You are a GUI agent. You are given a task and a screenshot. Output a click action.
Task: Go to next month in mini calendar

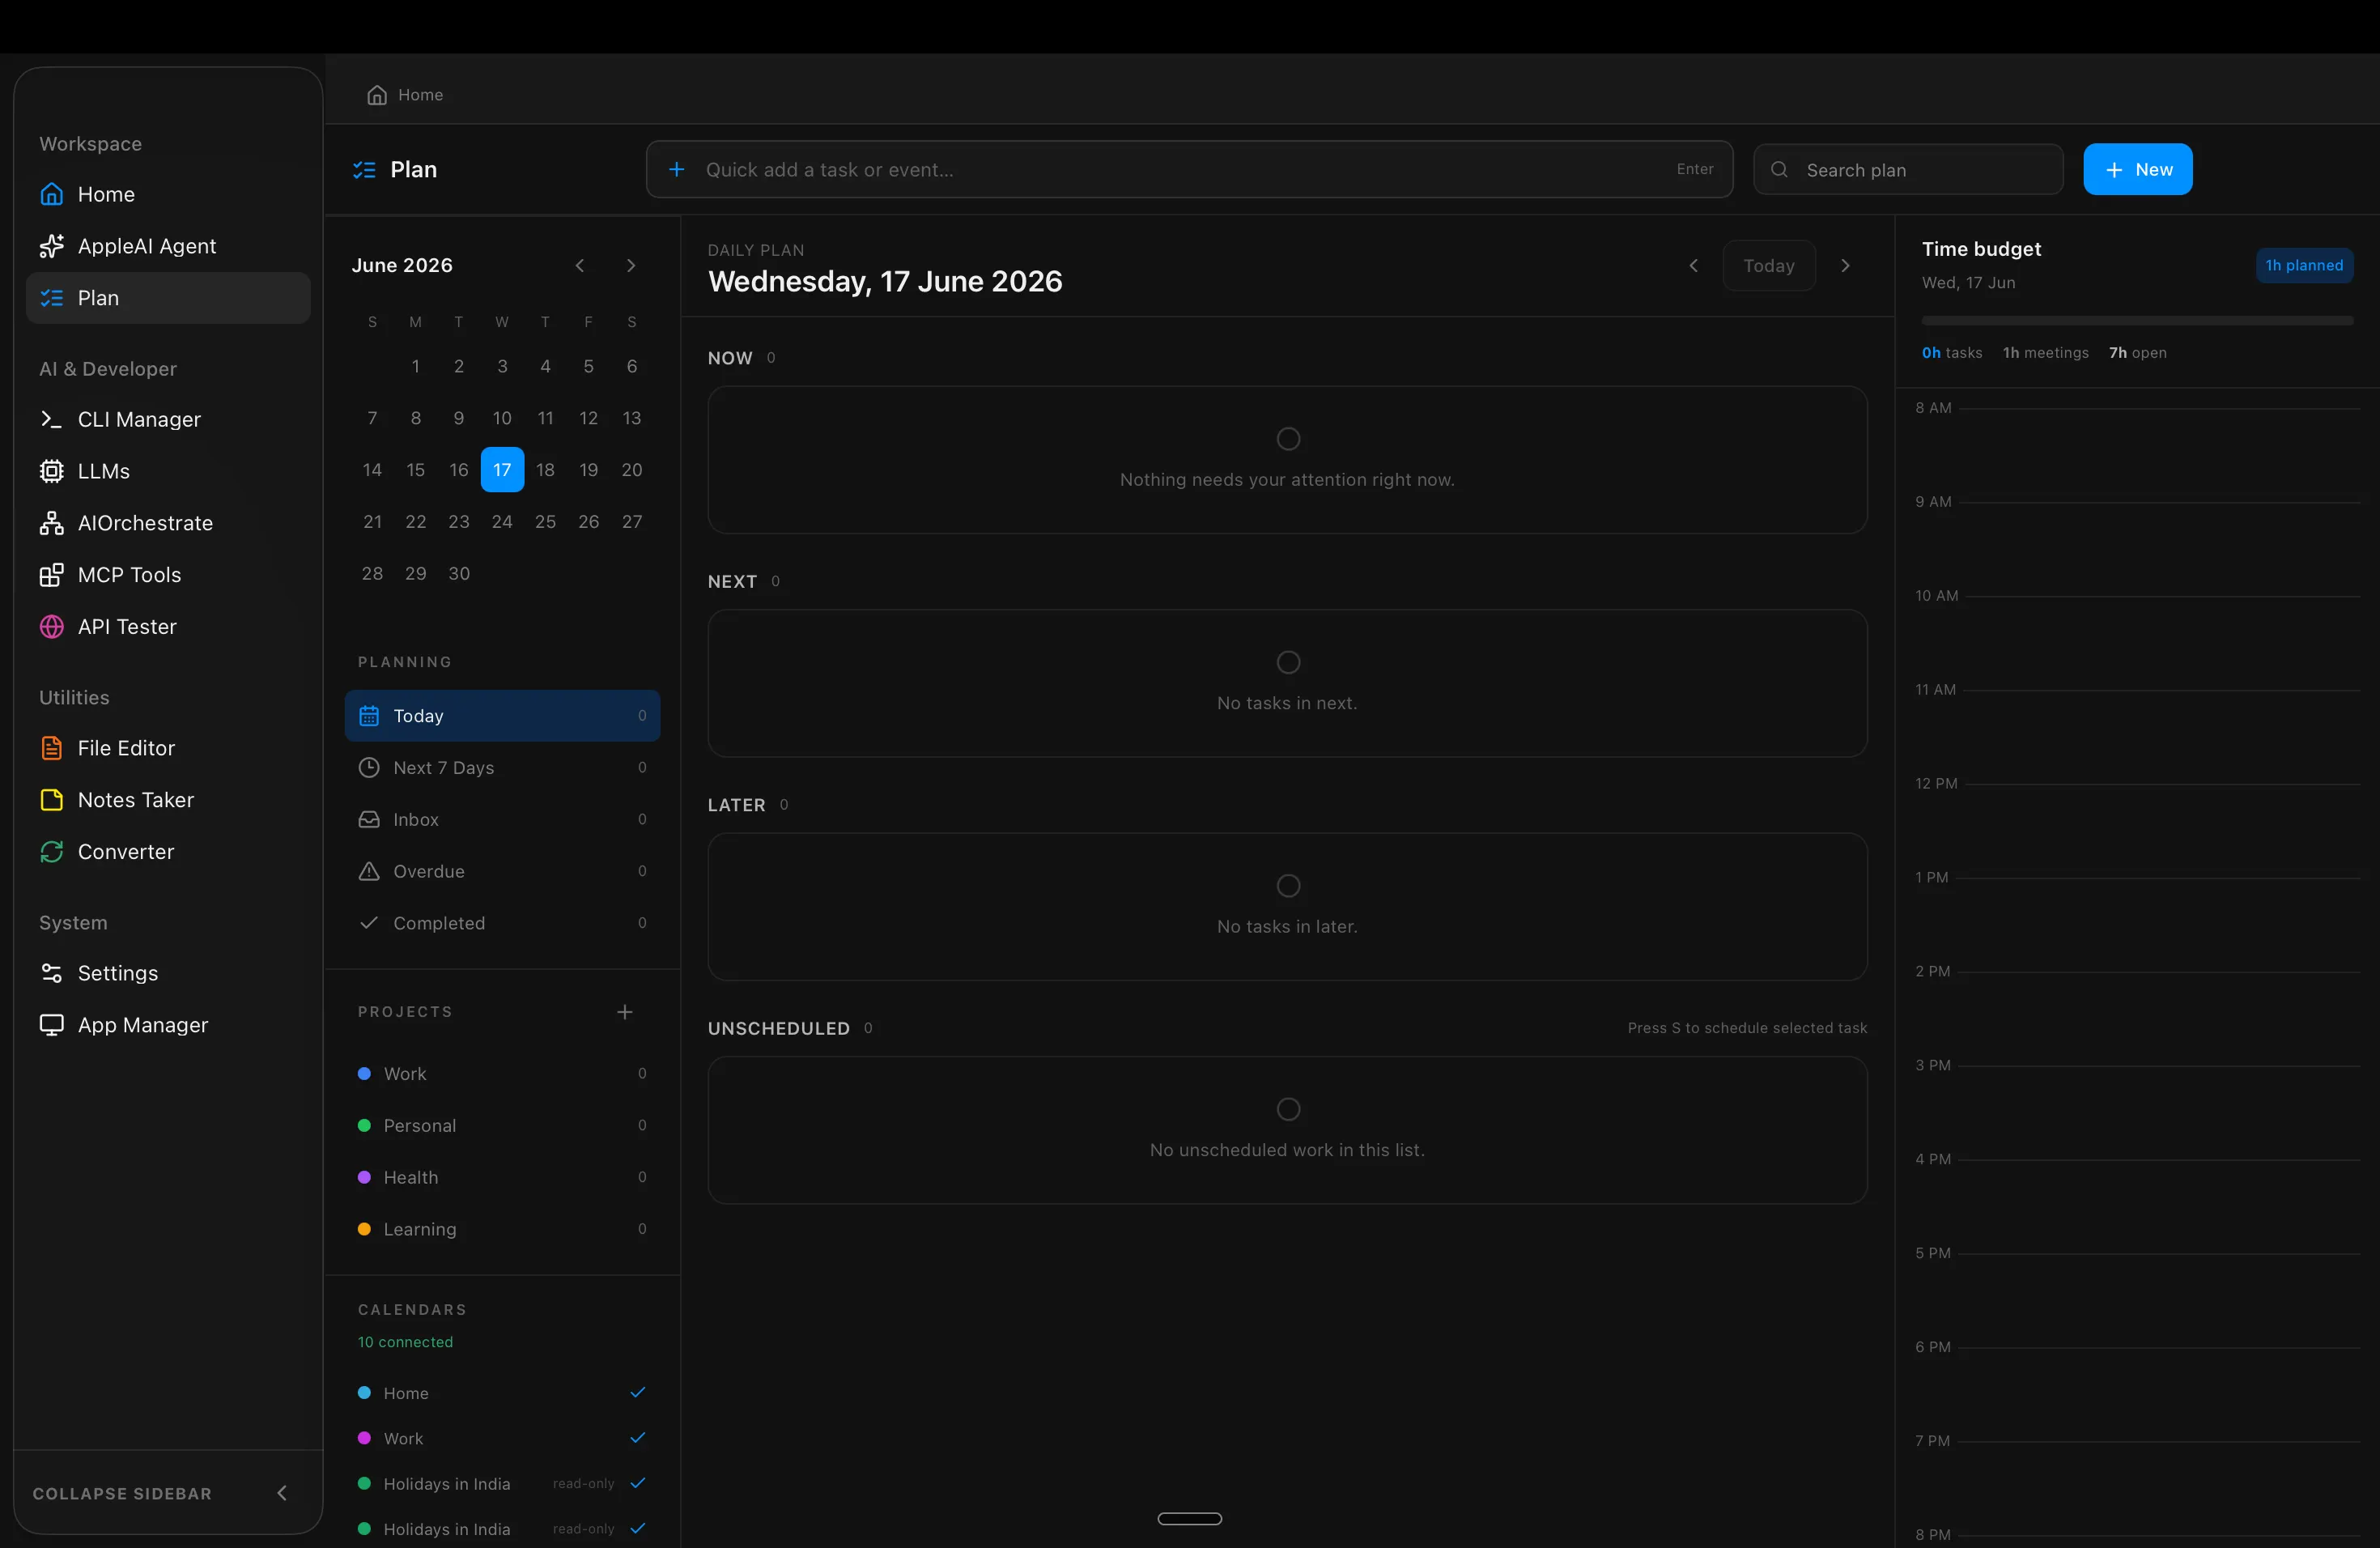(x=631, y=265)
